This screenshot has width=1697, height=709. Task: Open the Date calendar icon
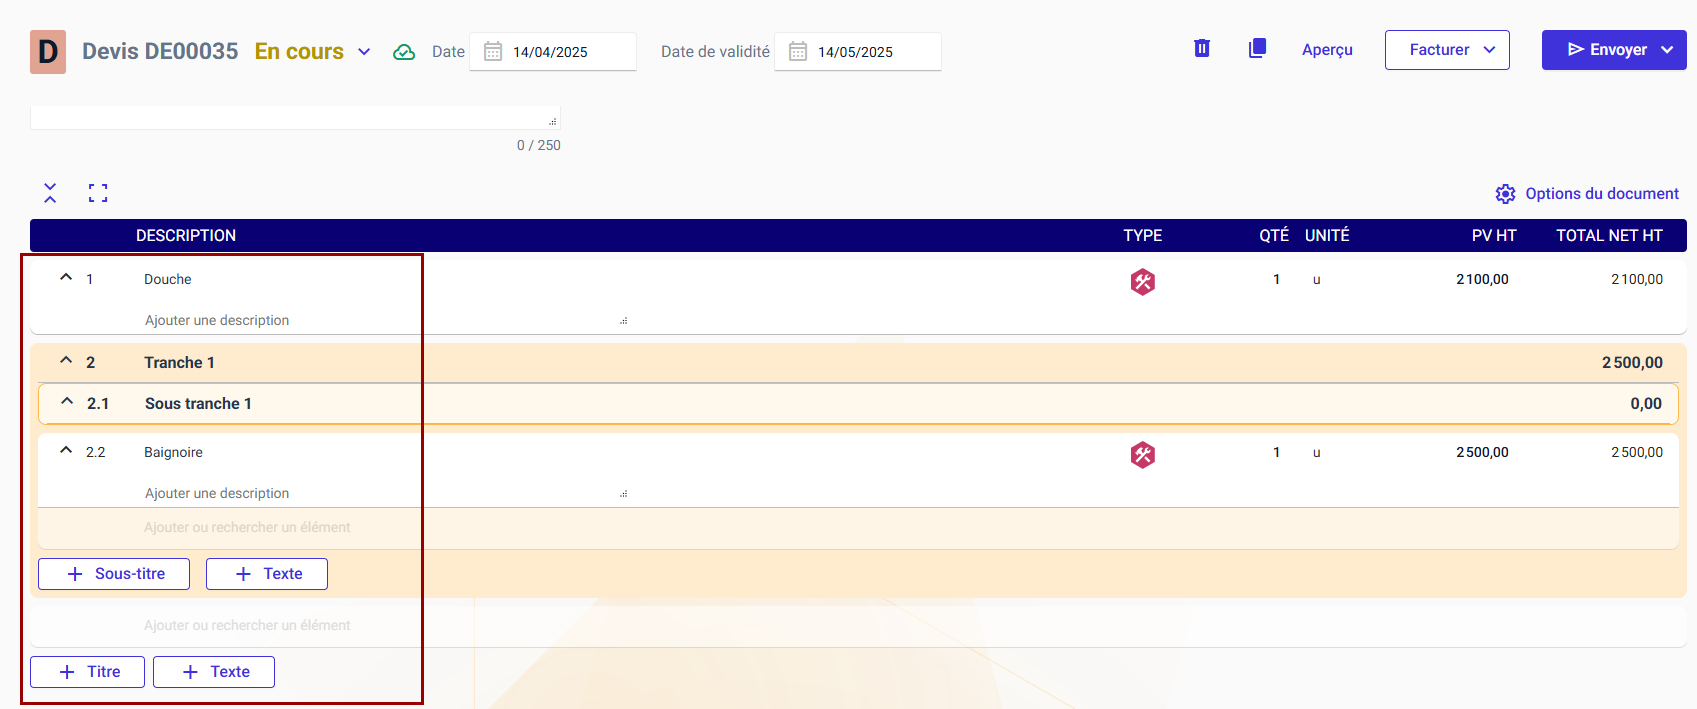pyautogui.click(x=493, y=52)
